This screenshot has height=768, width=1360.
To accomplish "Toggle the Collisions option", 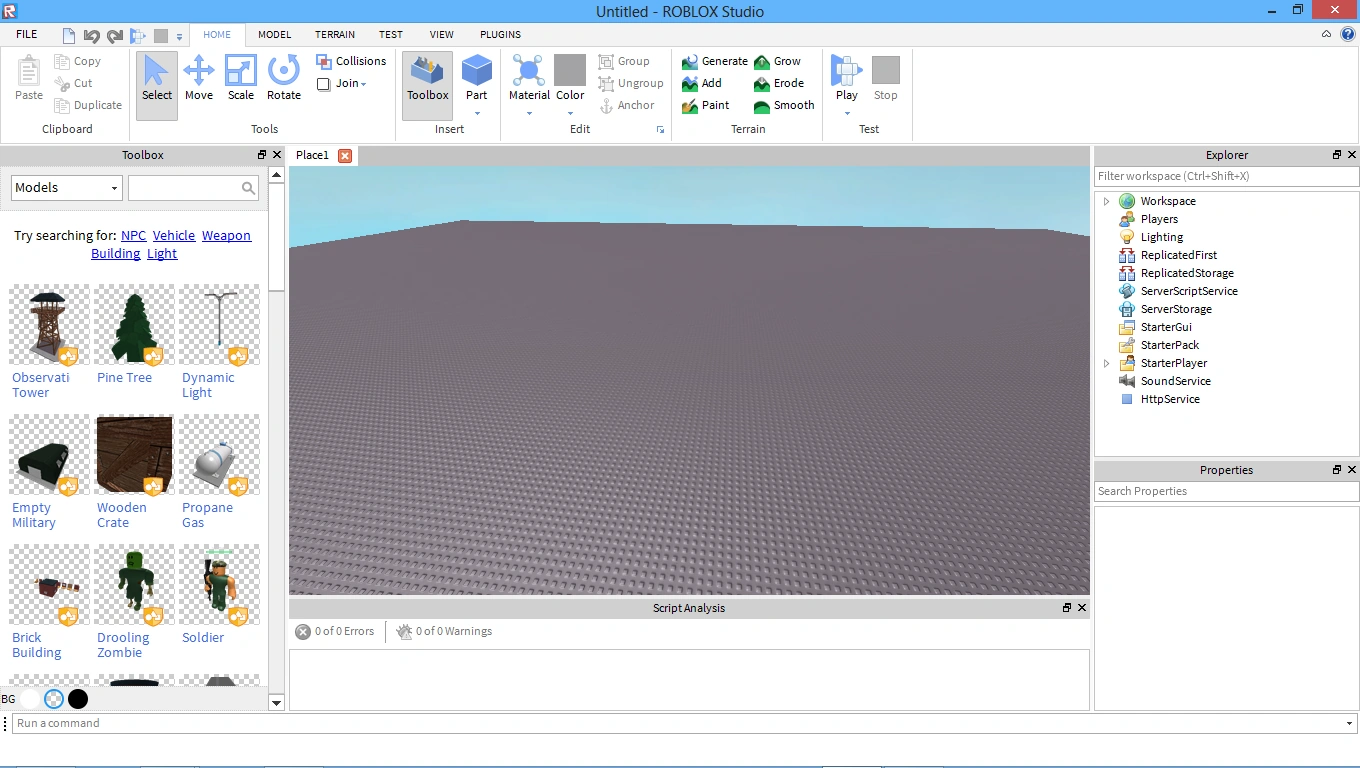I will (x=350, y=61).
